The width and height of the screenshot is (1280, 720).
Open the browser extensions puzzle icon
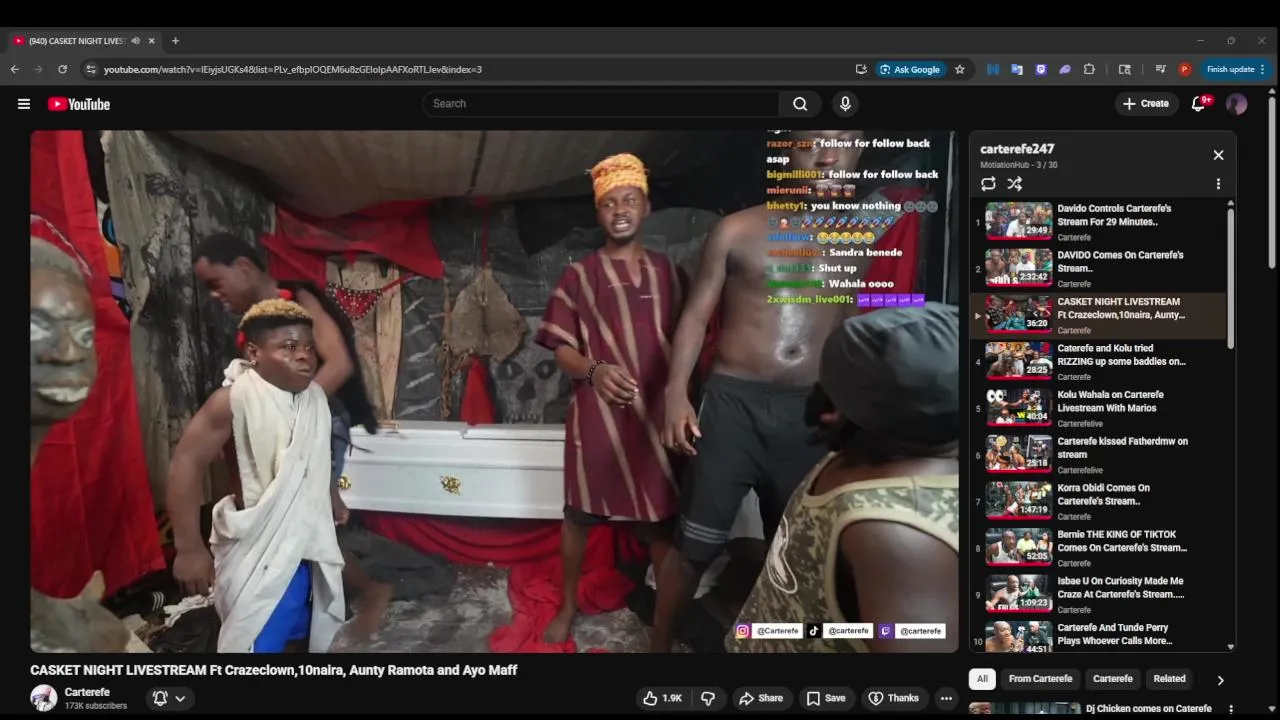[1089, 70]
